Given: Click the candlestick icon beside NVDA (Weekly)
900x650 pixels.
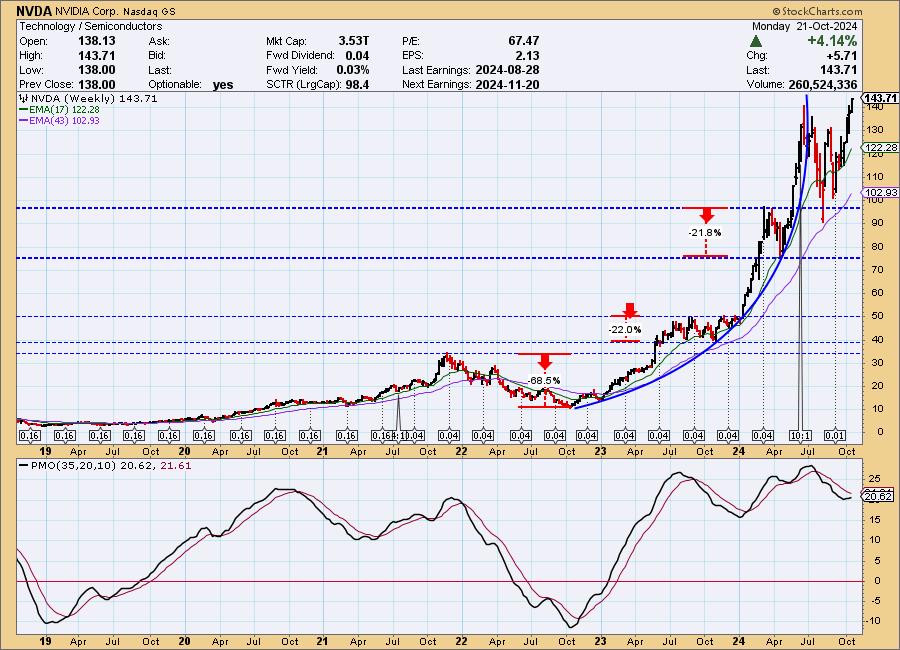Looking at the screenshot, I should pyautogui.click(x=24, y=98).
